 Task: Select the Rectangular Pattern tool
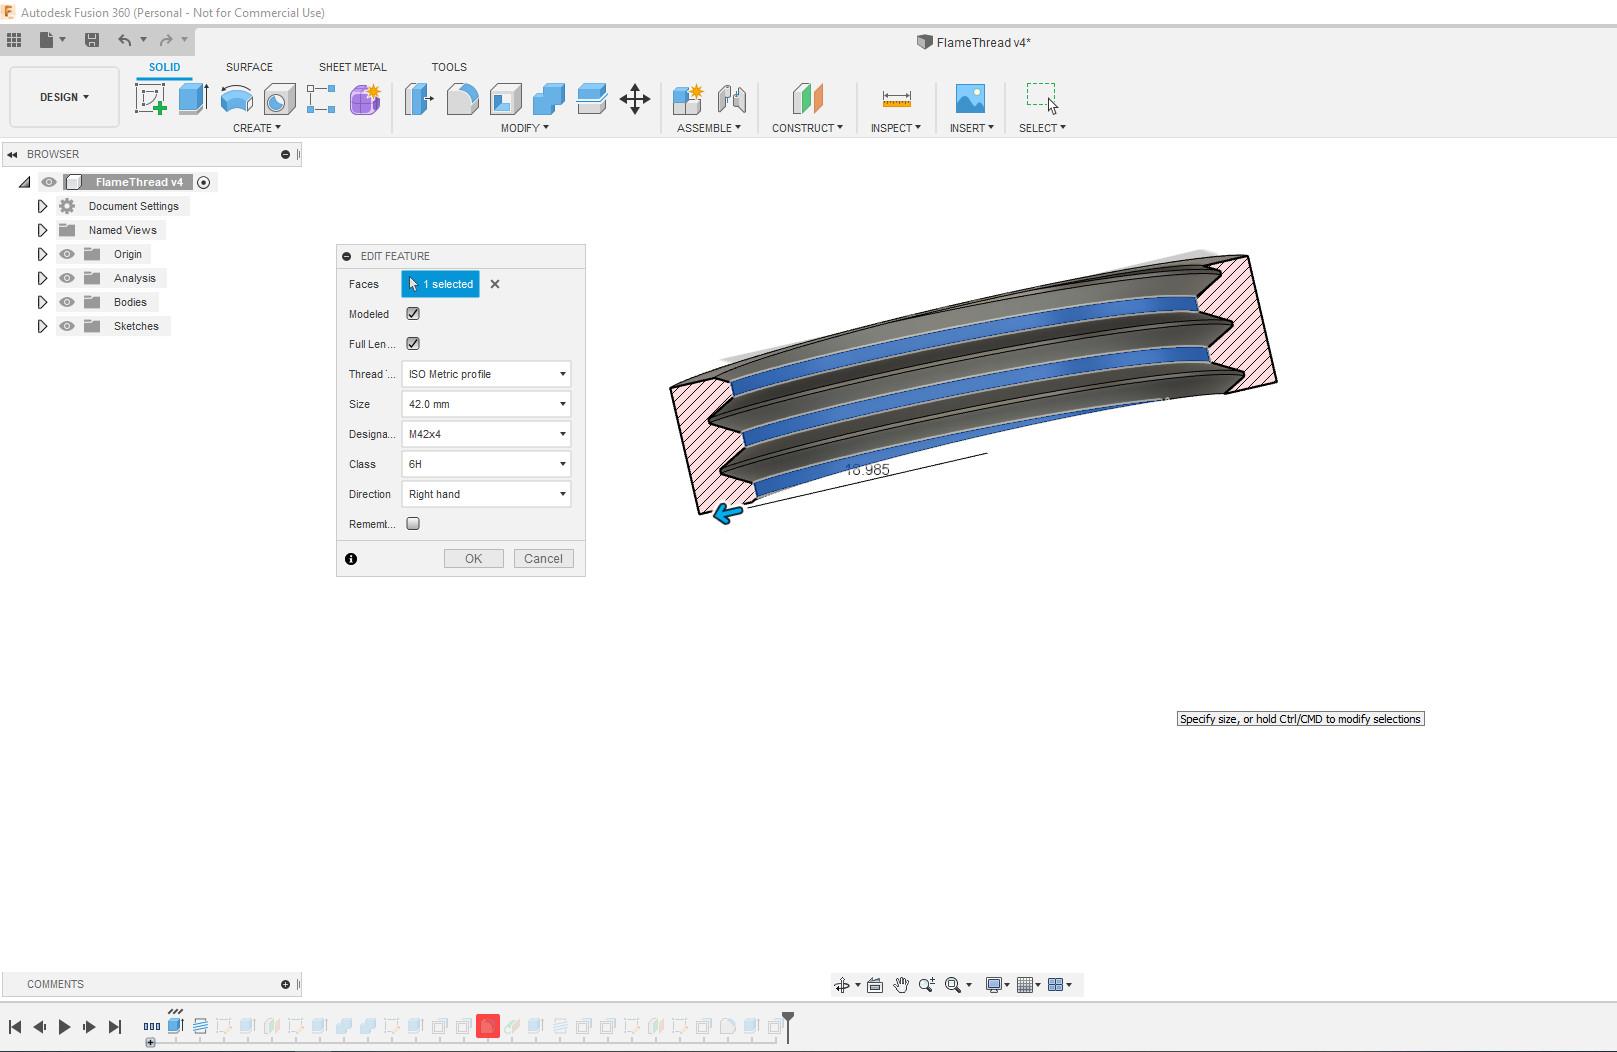click(321, 99)
